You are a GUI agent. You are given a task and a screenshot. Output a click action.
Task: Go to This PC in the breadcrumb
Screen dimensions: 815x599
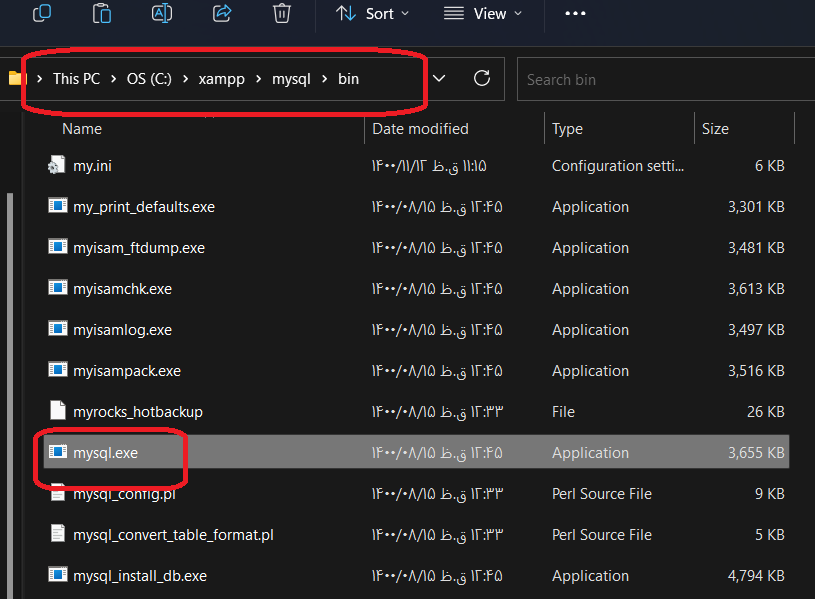tap(76, 79)
